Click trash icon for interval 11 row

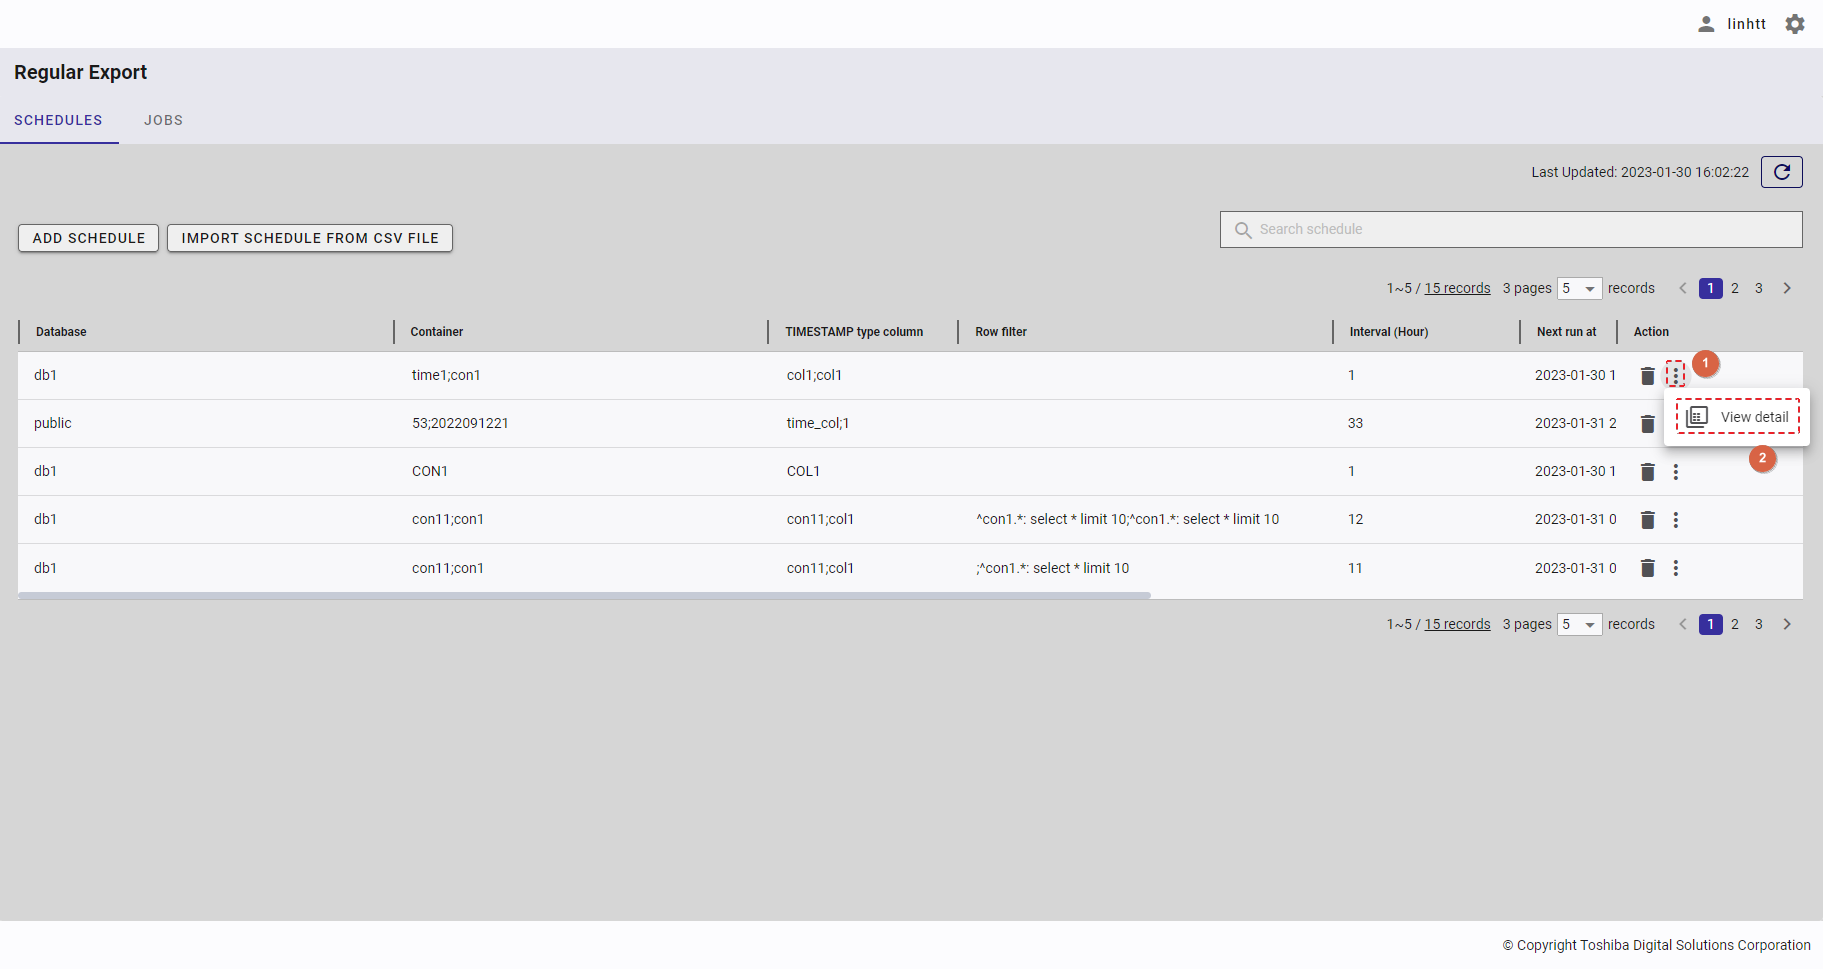[x=1648, y=568]
